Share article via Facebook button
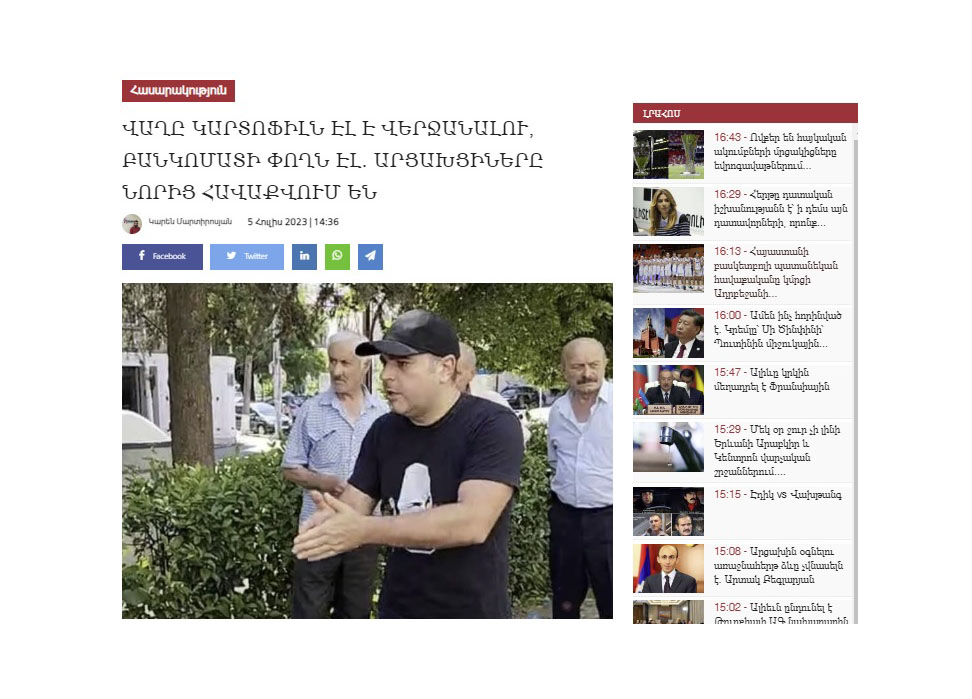 (162, 257)
